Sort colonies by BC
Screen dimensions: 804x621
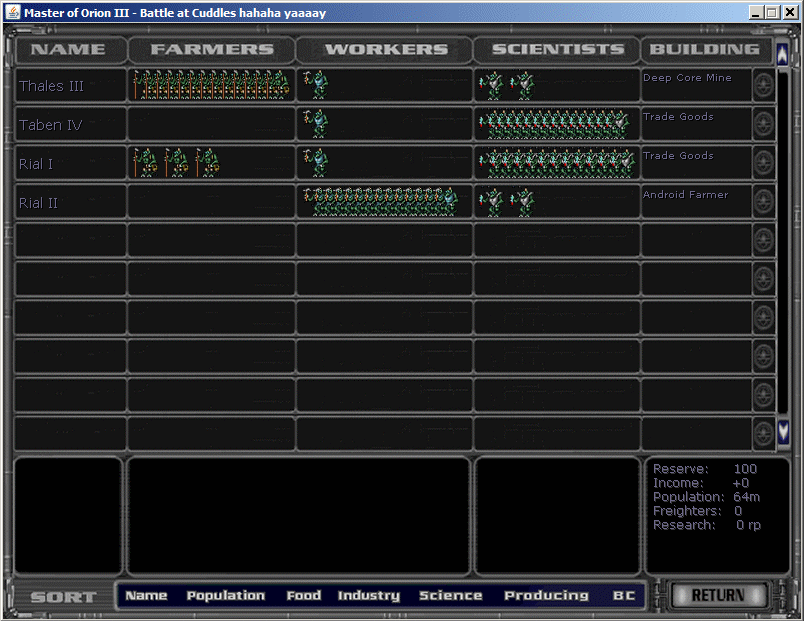[x=624, y=595]
